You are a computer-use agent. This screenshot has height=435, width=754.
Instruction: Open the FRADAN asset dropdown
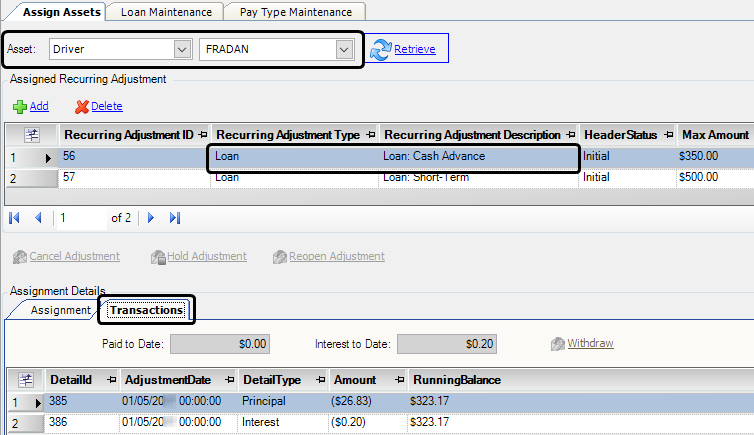pos(344,49)
